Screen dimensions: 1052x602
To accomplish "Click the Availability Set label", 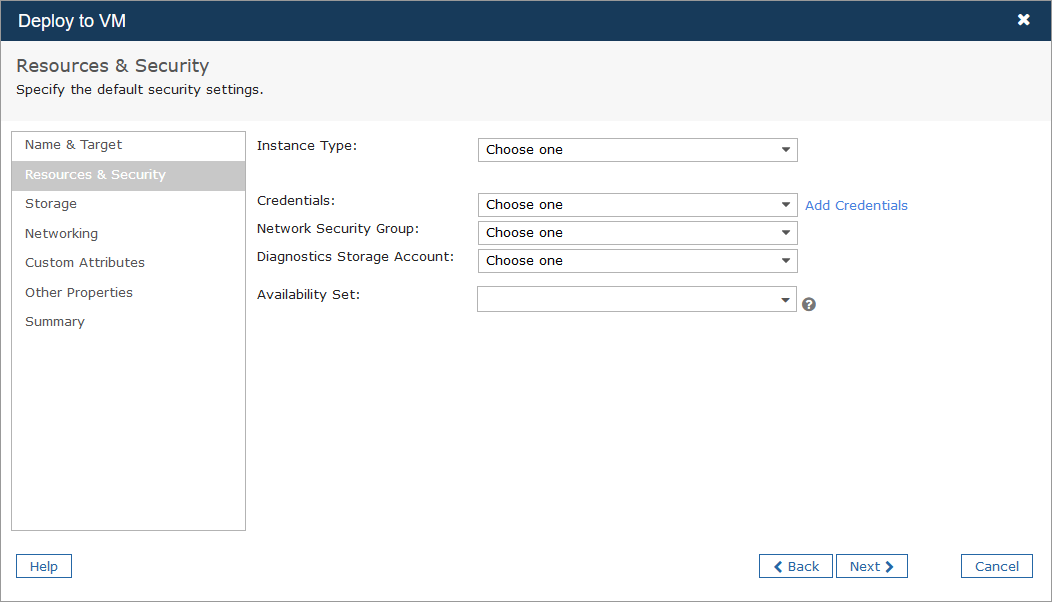I will point(308,295).
